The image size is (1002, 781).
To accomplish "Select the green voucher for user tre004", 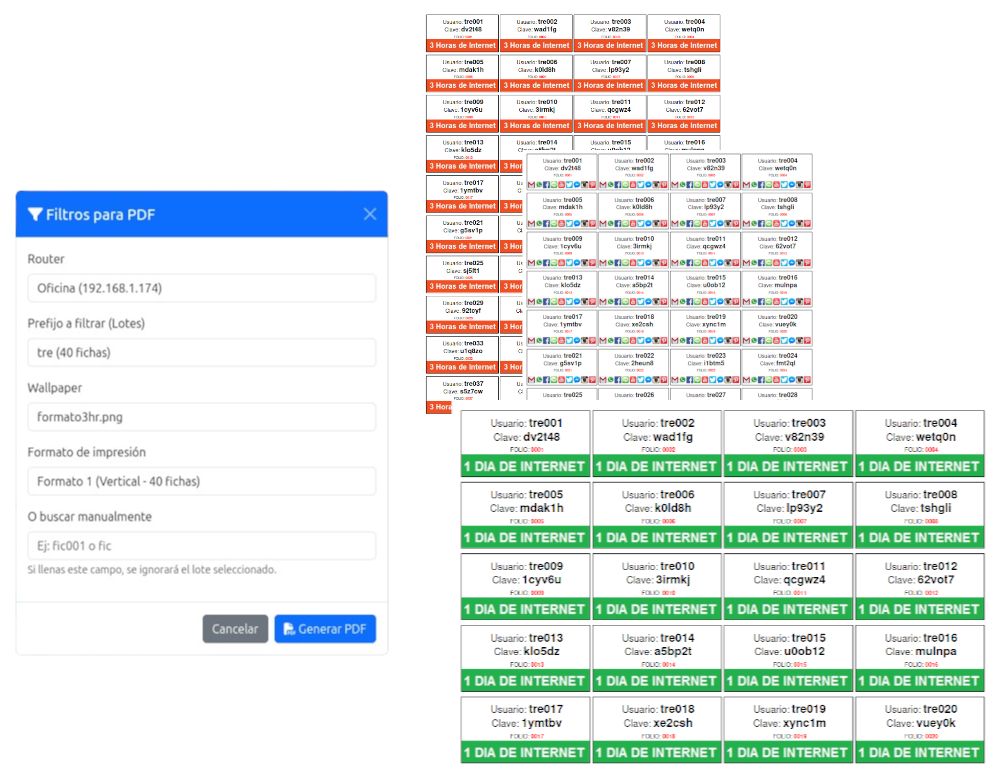I will click(920, 444).
